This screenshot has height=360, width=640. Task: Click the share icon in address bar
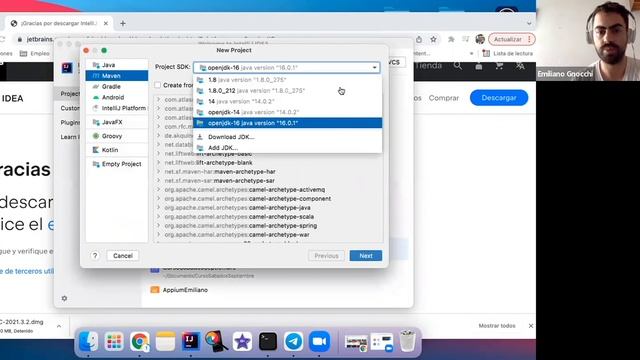coord(419,39)
